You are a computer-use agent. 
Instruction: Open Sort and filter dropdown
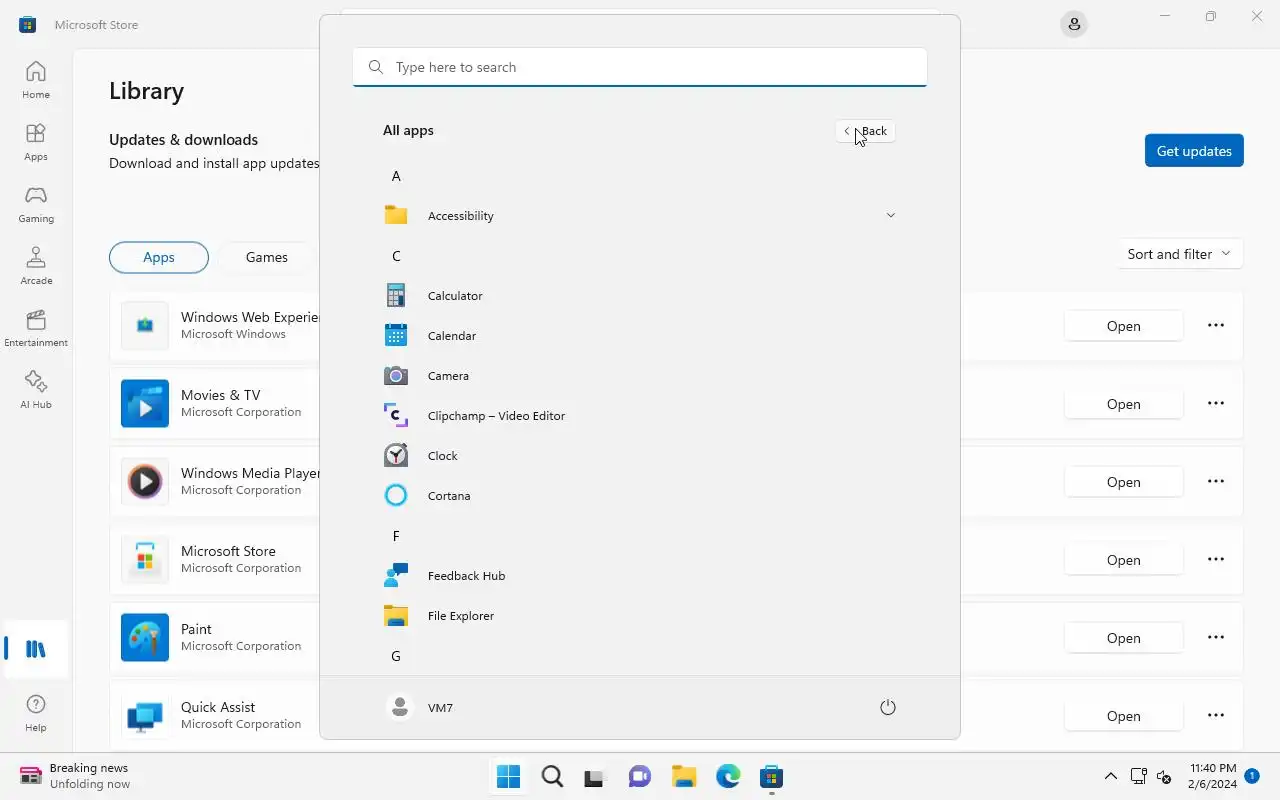point(1179,254)
